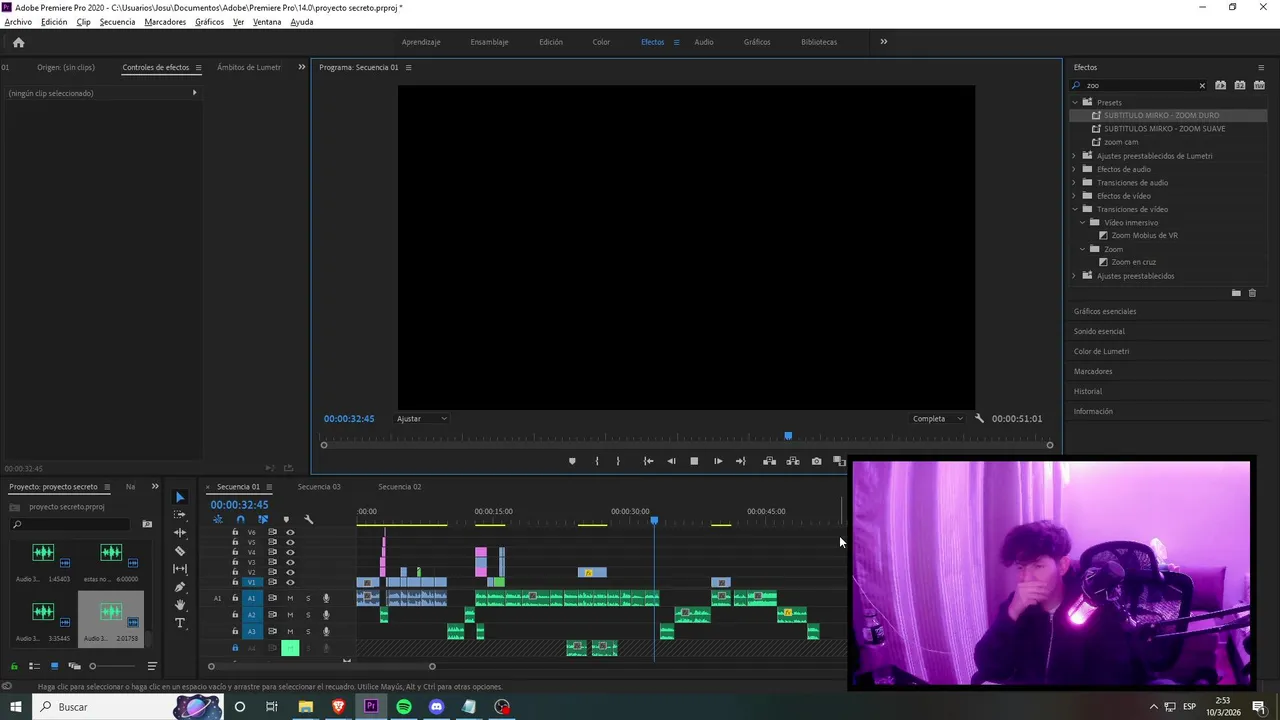Select the Slip tool

(180, 569)
